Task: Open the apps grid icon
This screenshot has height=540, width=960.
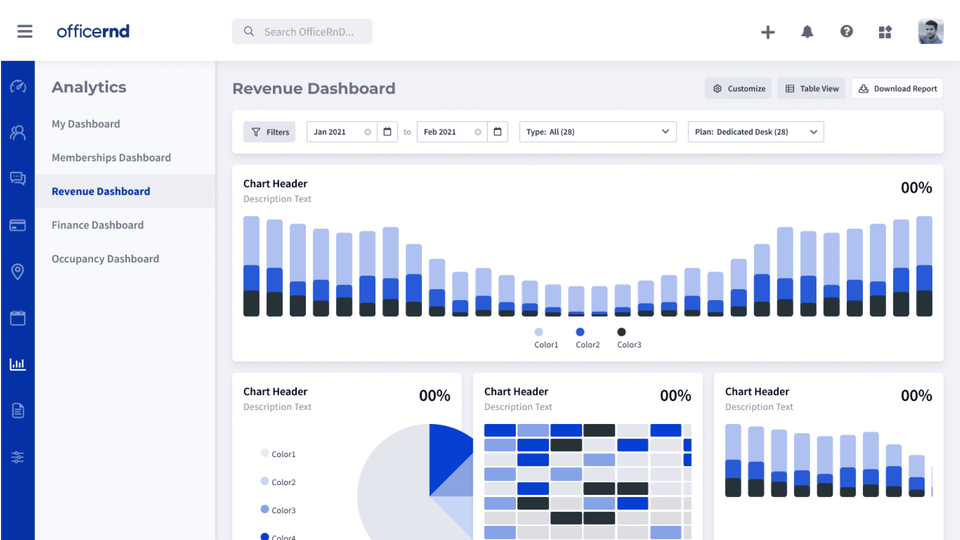Action: click(884, 32)
